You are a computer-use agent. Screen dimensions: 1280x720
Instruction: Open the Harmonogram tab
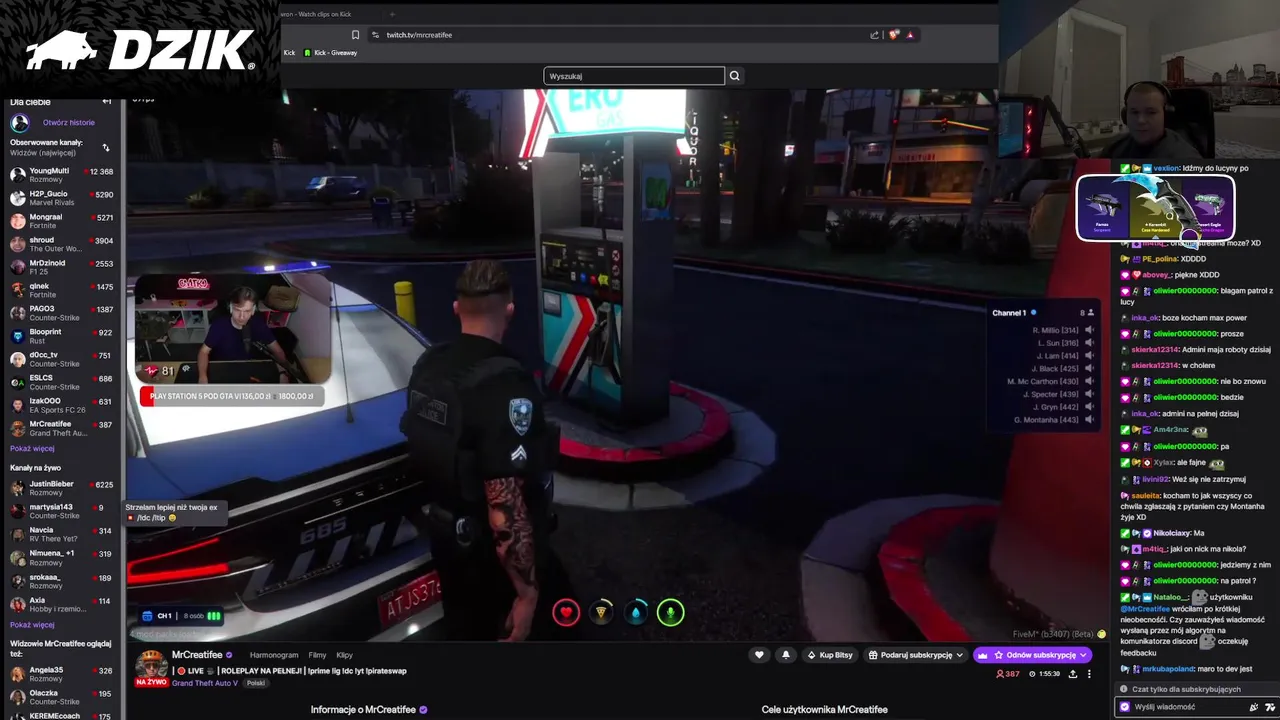(274, 655)
